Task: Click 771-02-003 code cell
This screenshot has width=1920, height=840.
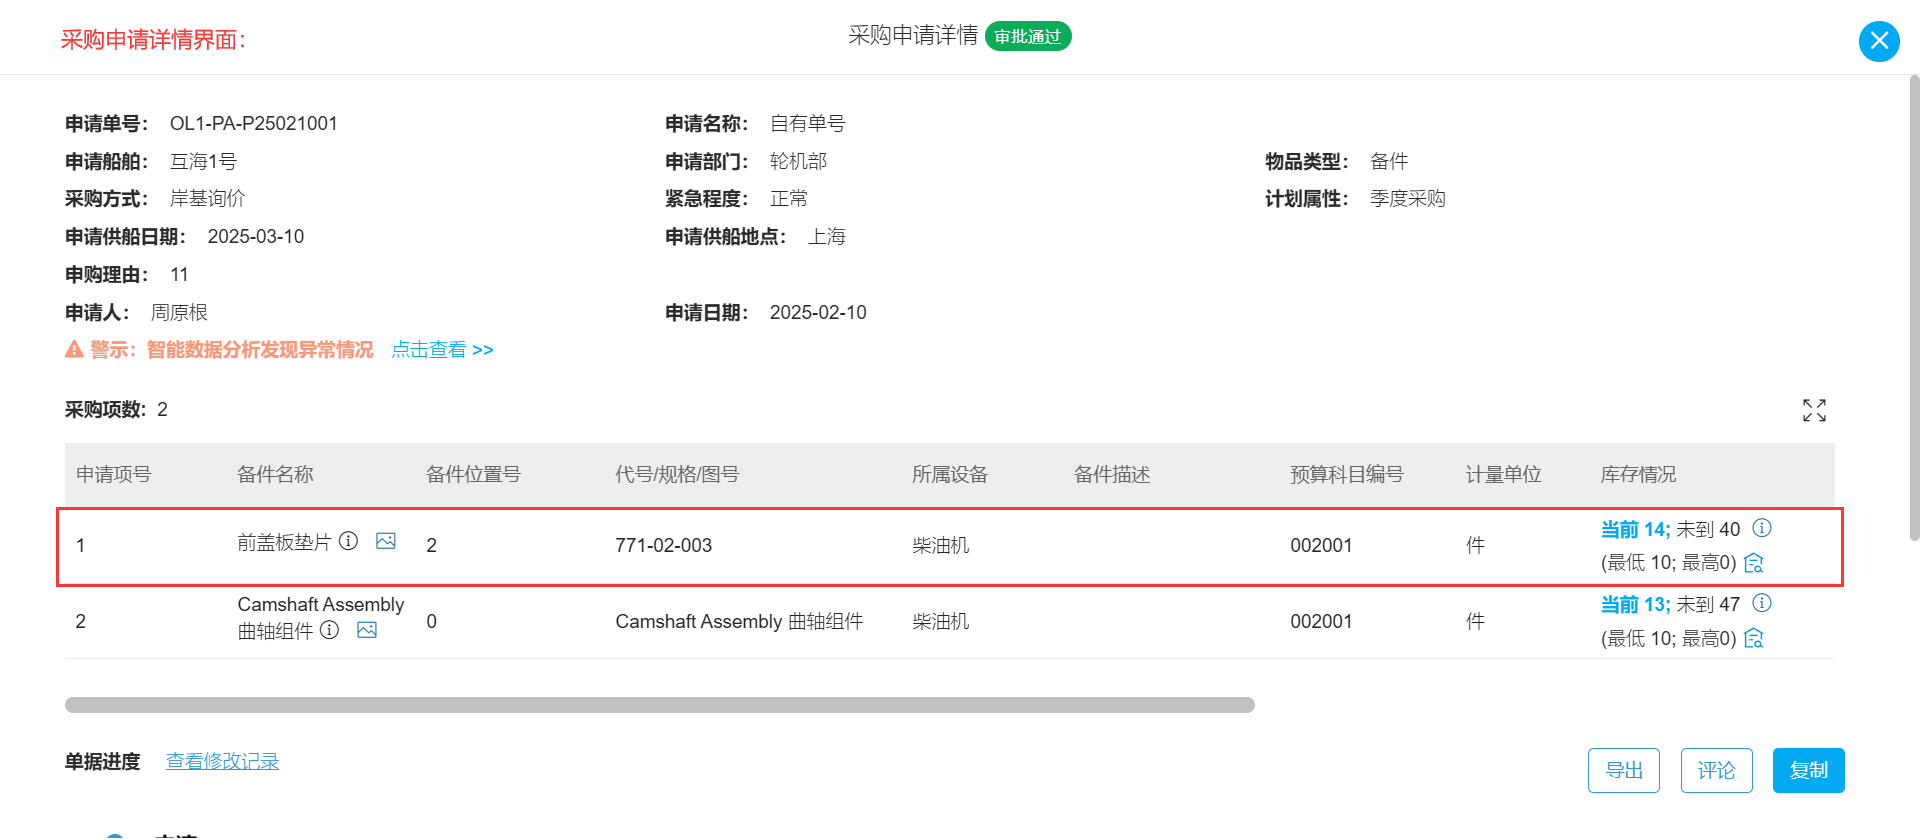Action: point(664,545)
